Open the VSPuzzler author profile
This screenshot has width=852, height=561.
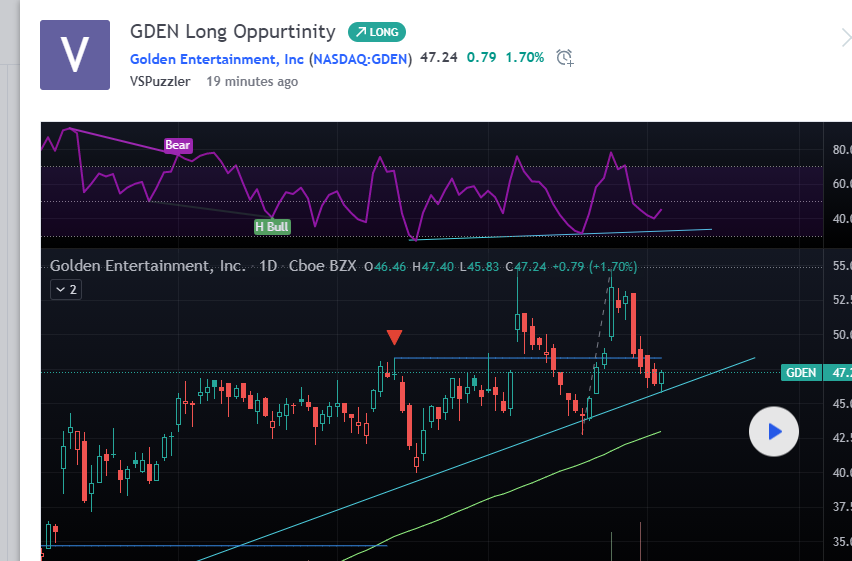point(162,82)
